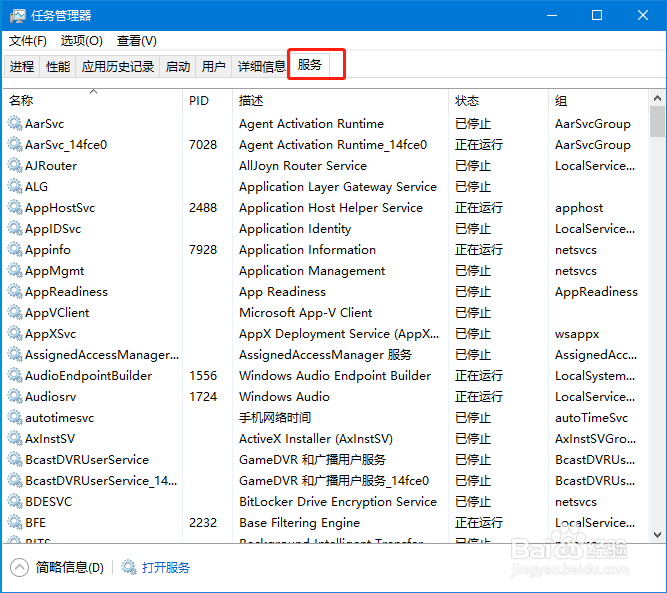Open the 查看(V) menu
Screen dimensions: 667x593
(x=137, y=41)
